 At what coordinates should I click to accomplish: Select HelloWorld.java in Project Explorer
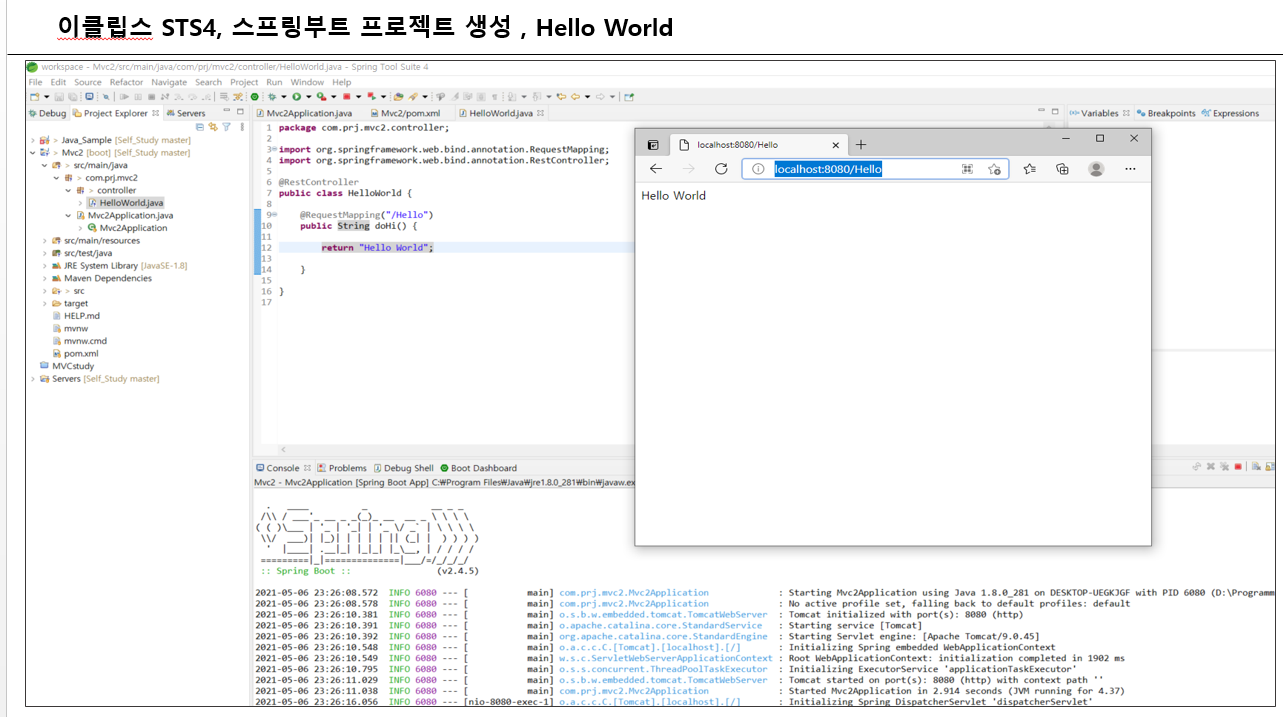tap(125, 203)
